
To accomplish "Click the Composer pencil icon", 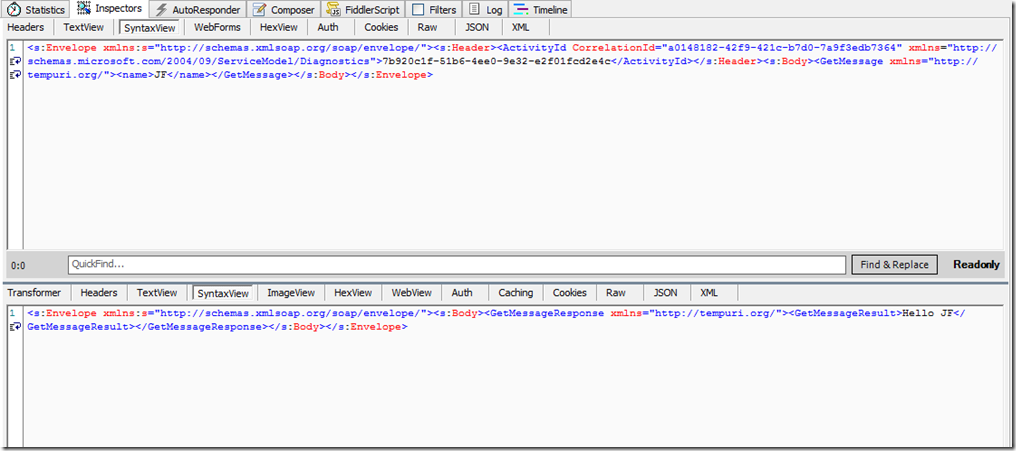I will pos(259,10).
